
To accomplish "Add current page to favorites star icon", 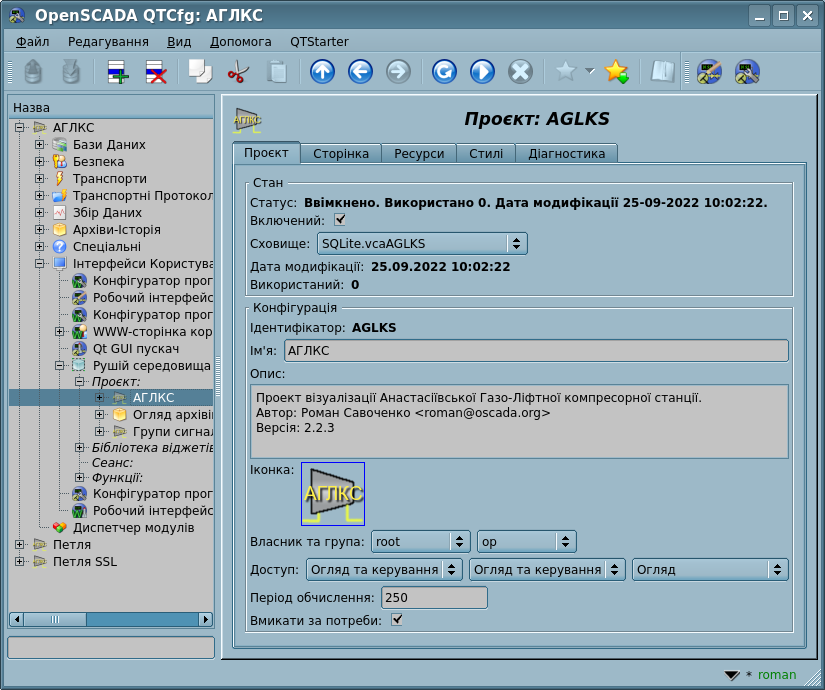I will (616, 72).
